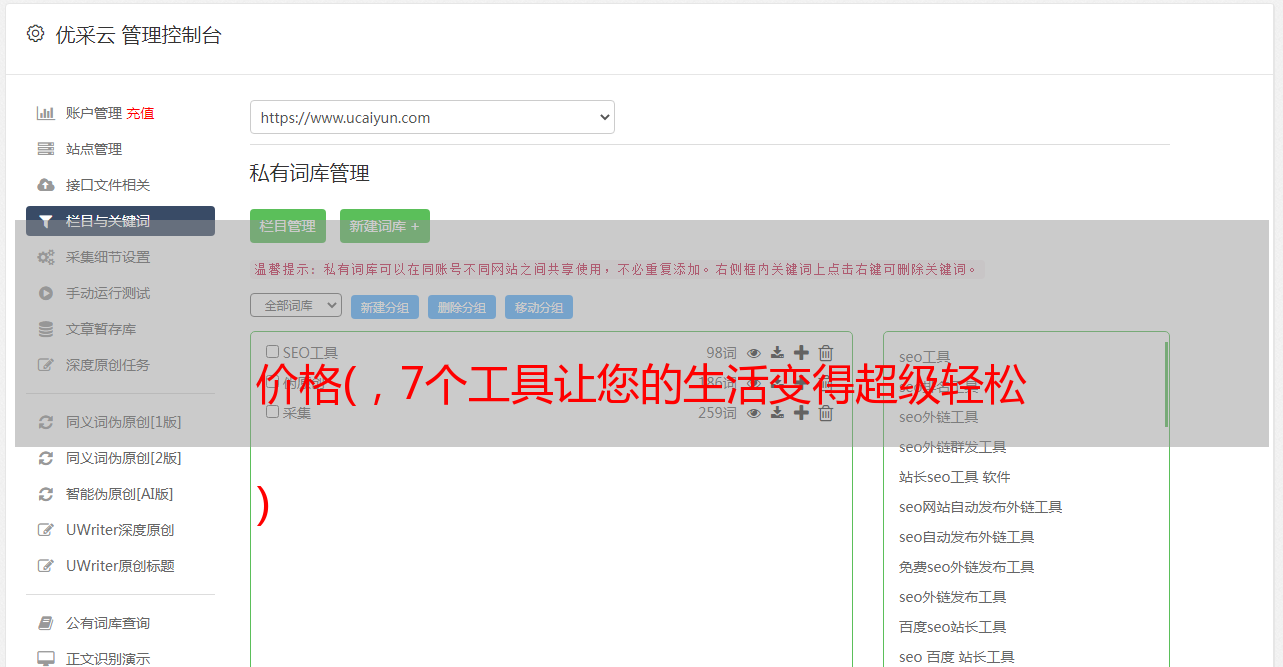Click the seo外链工具 keyword
The height and width of the screenshot is (667, 1283).
coord(939,417)
